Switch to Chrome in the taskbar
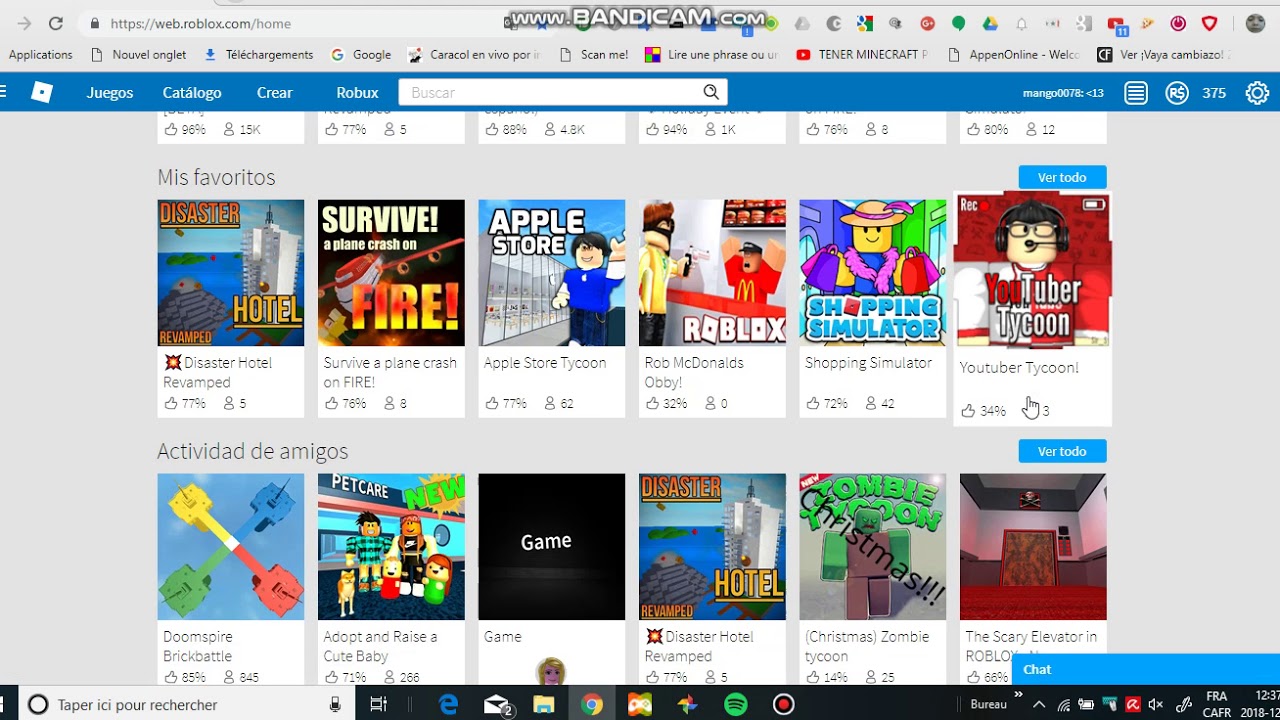 [592, 705]
